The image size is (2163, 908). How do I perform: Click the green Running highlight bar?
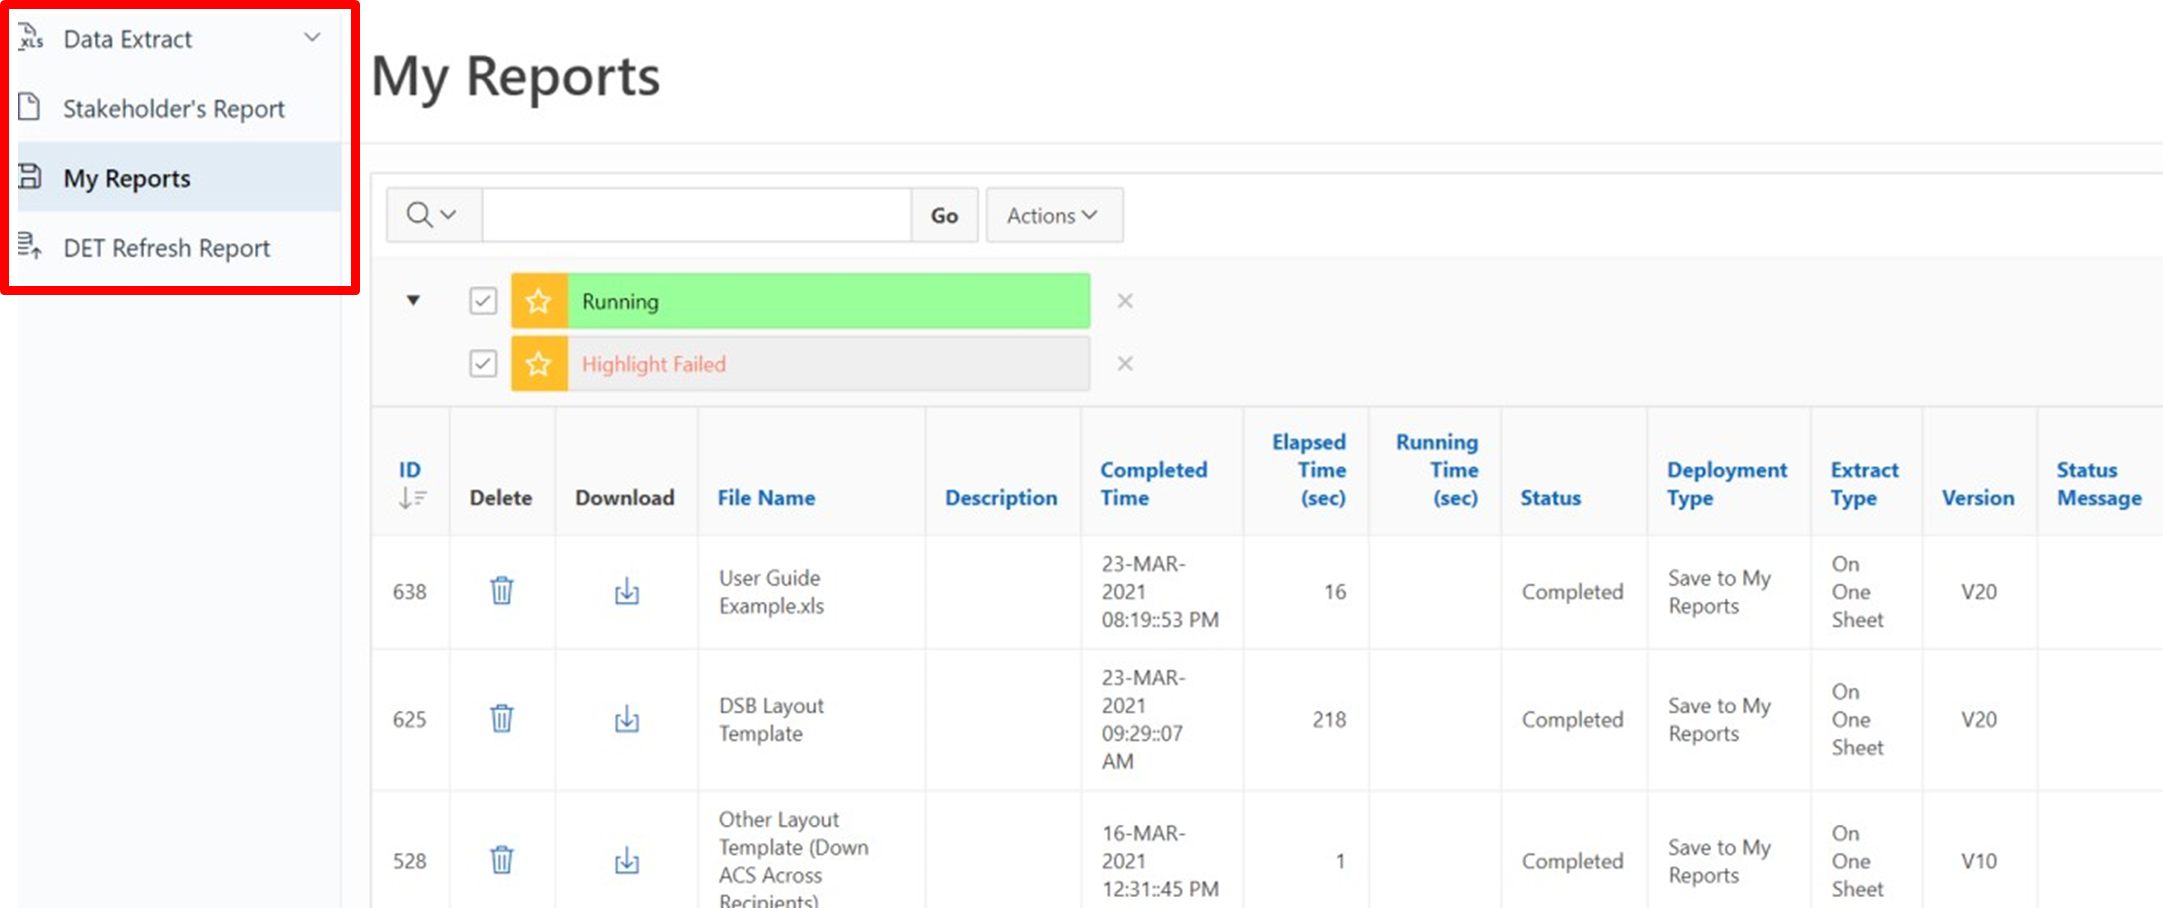click(x=827, y=301)
